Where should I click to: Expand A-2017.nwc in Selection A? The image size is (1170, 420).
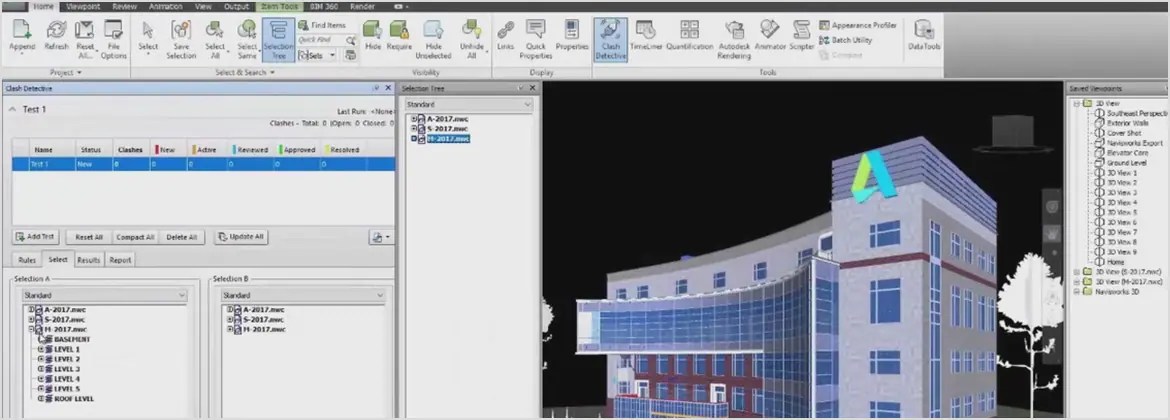tap(32, 310)
